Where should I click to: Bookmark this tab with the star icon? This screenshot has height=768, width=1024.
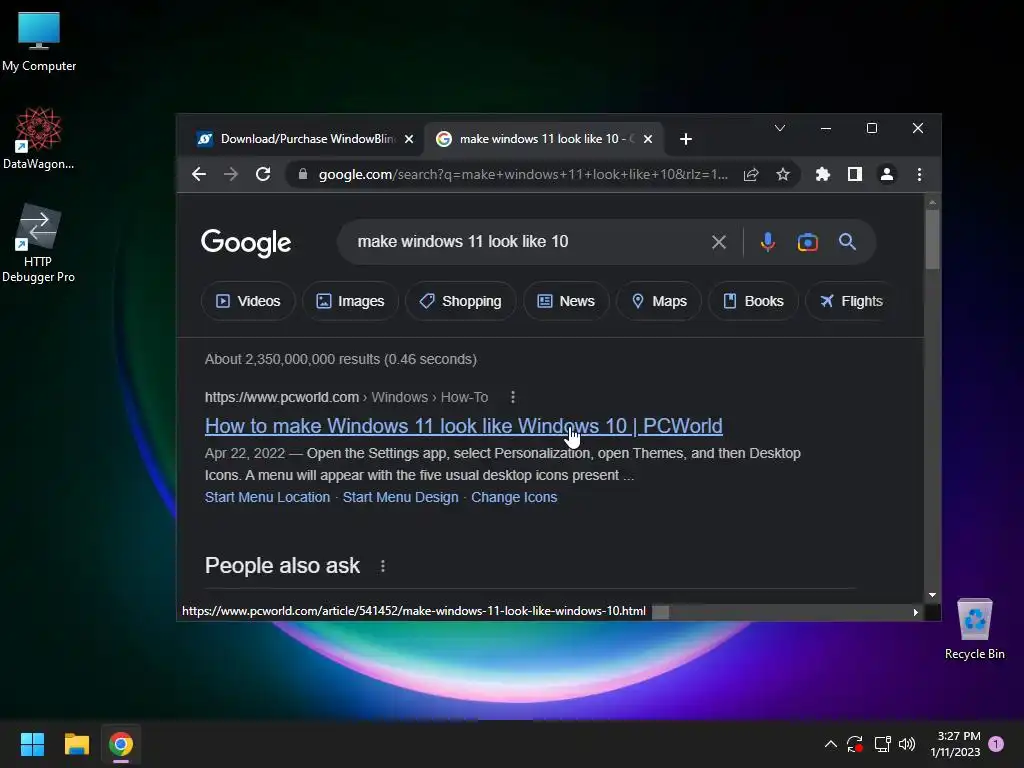click(783, 174)
